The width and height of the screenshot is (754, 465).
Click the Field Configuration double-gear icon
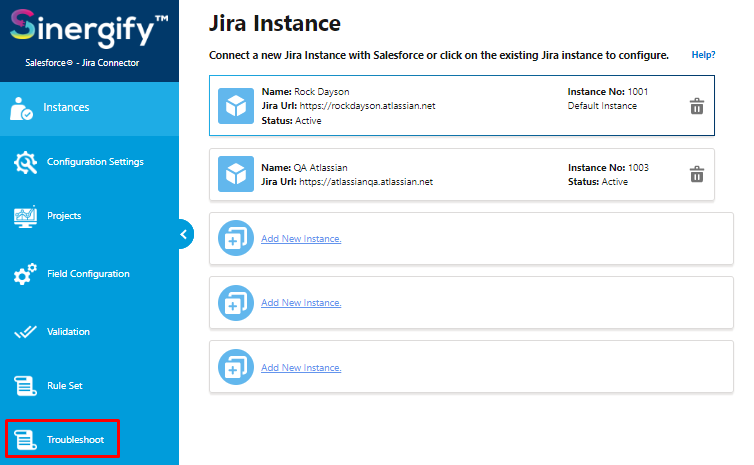(25, 274)
